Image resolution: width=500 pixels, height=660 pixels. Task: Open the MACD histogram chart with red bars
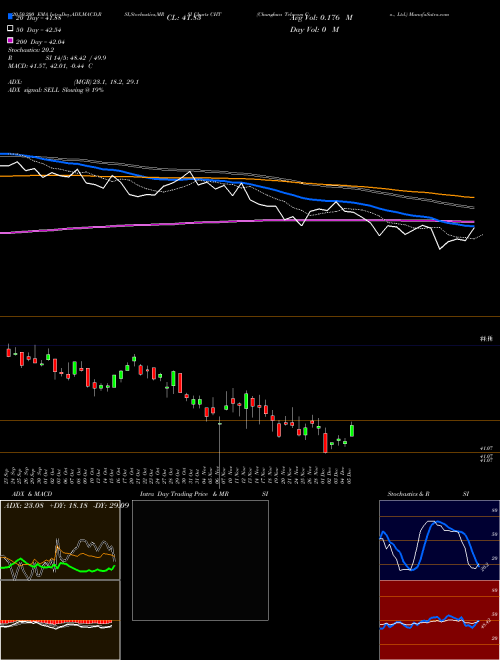(x=60, y=620)
